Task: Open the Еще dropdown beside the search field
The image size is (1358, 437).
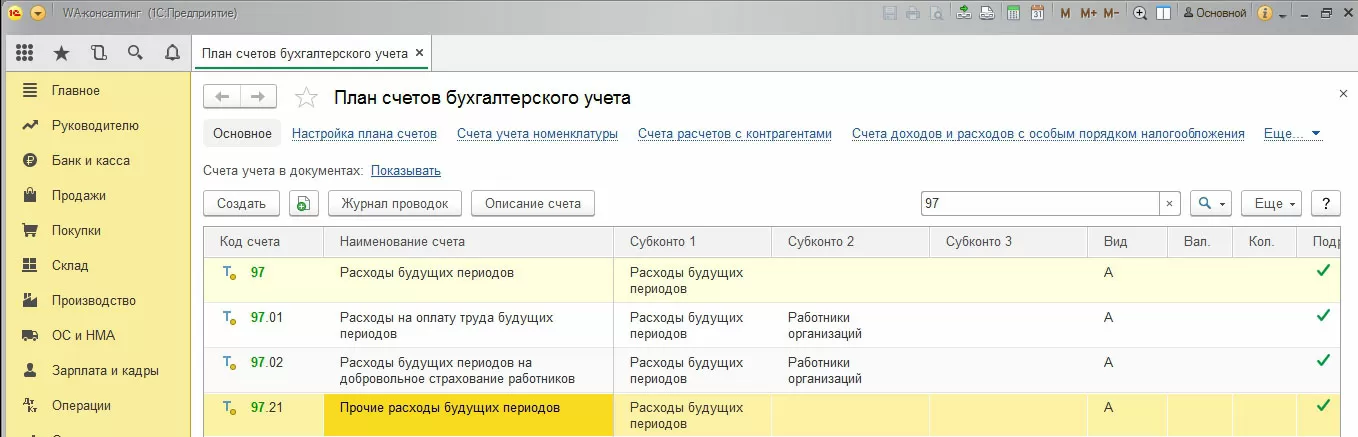Action: (x=1270, y=203)
